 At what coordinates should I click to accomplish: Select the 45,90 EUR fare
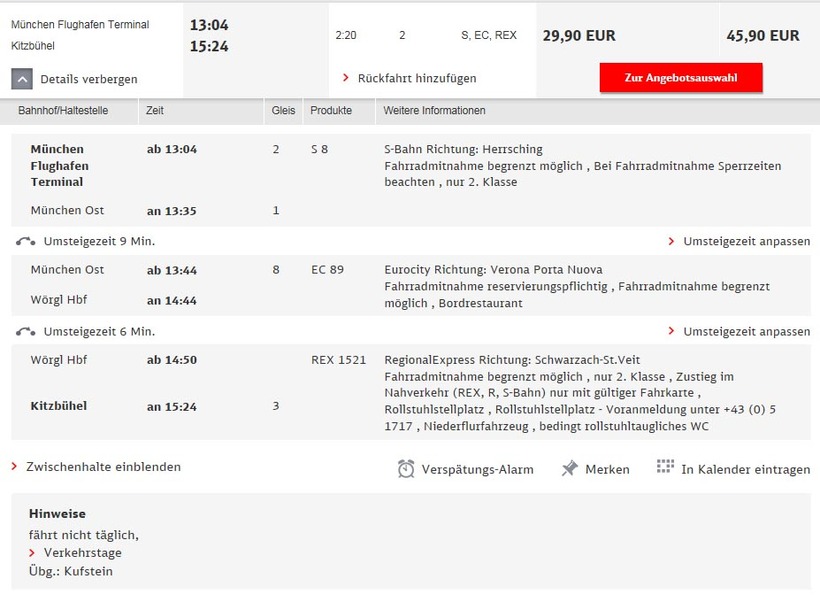pos(763,36)
